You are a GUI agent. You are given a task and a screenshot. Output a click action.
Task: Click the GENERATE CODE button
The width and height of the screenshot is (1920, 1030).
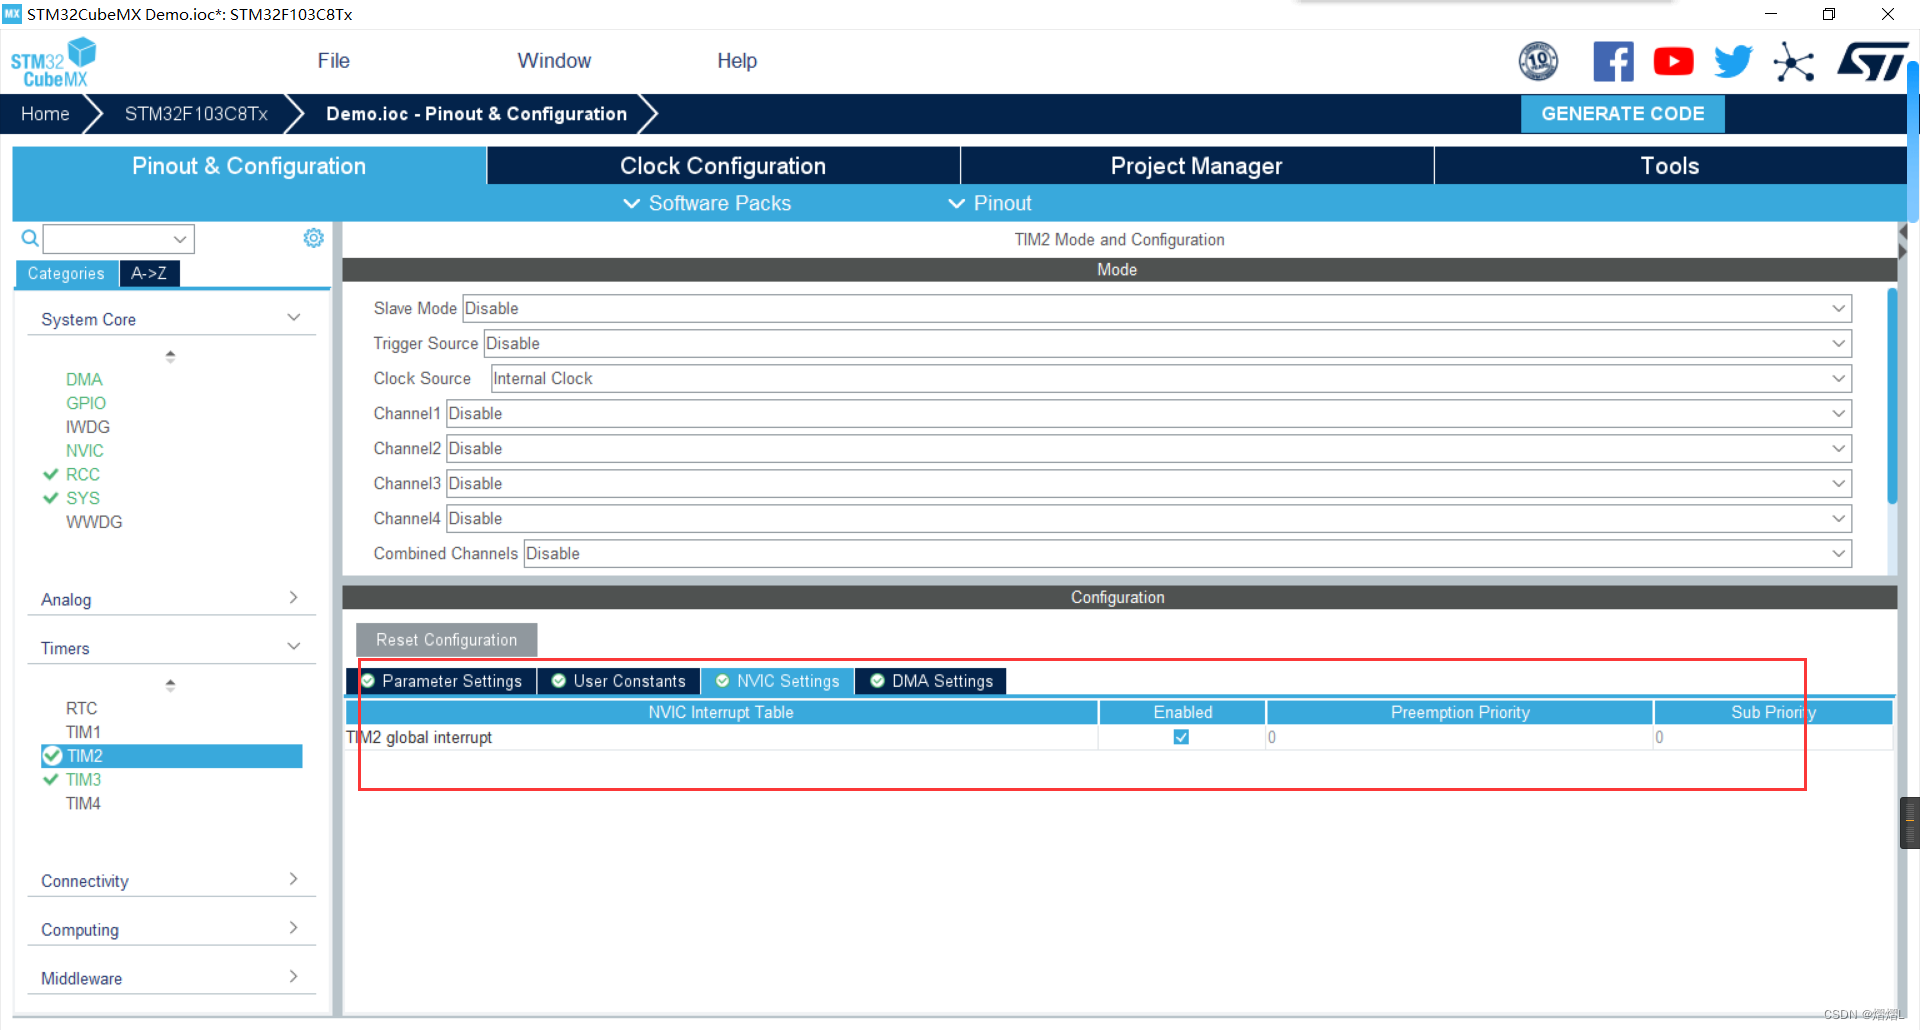(x=1622, y=114)
